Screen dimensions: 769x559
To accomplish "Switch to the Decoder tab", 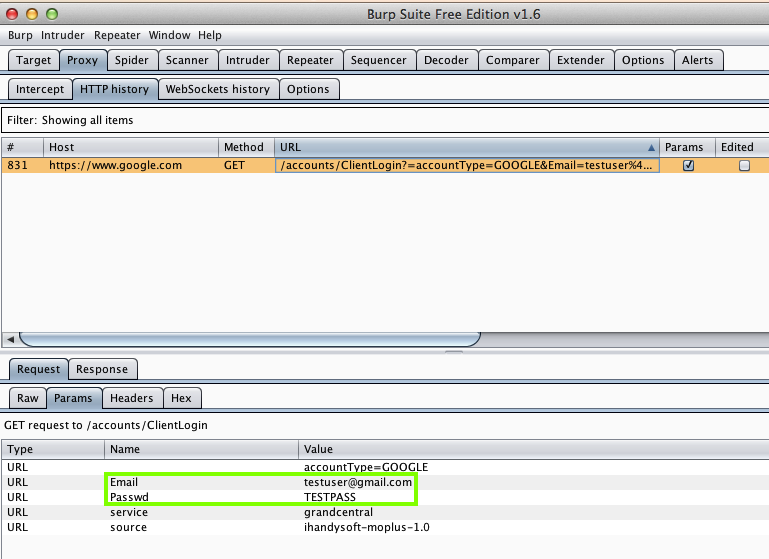I will 446,60.
